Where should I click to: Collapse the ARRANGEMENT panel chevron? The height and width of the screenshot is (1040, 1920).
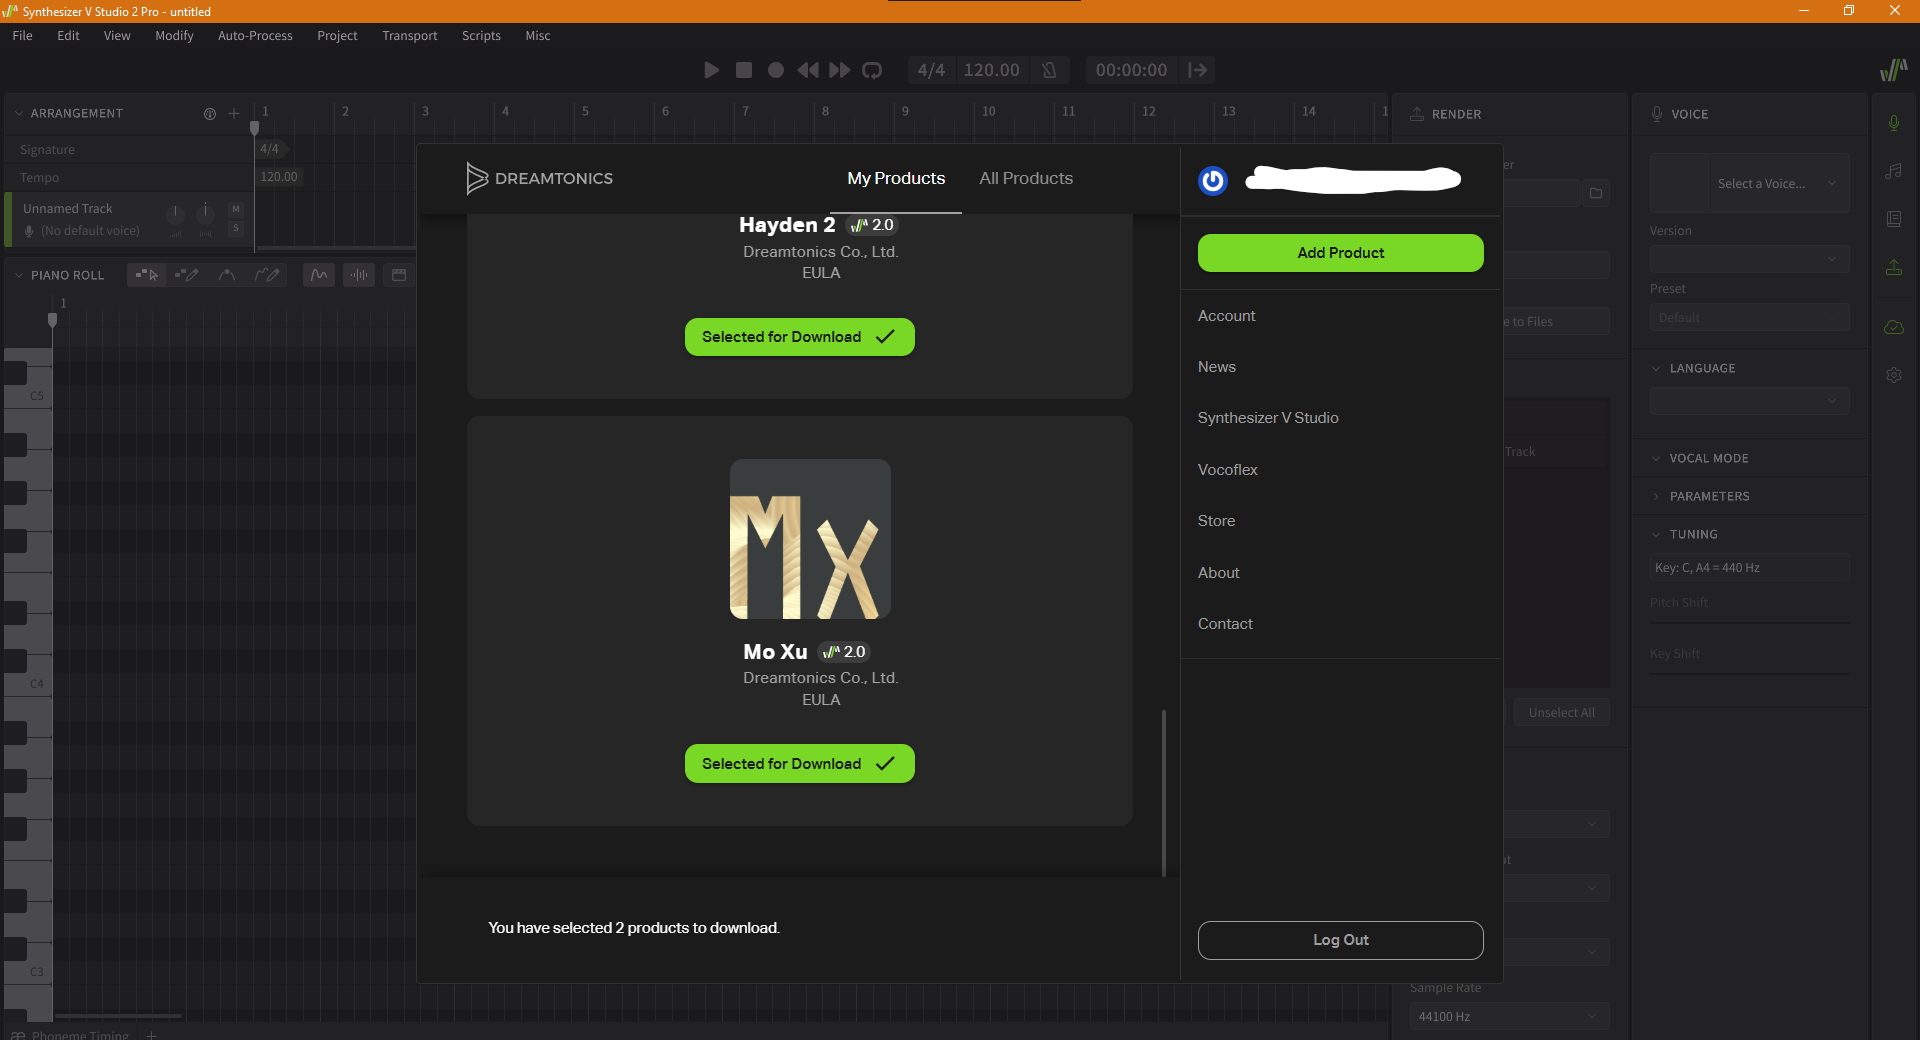(18, 114)
